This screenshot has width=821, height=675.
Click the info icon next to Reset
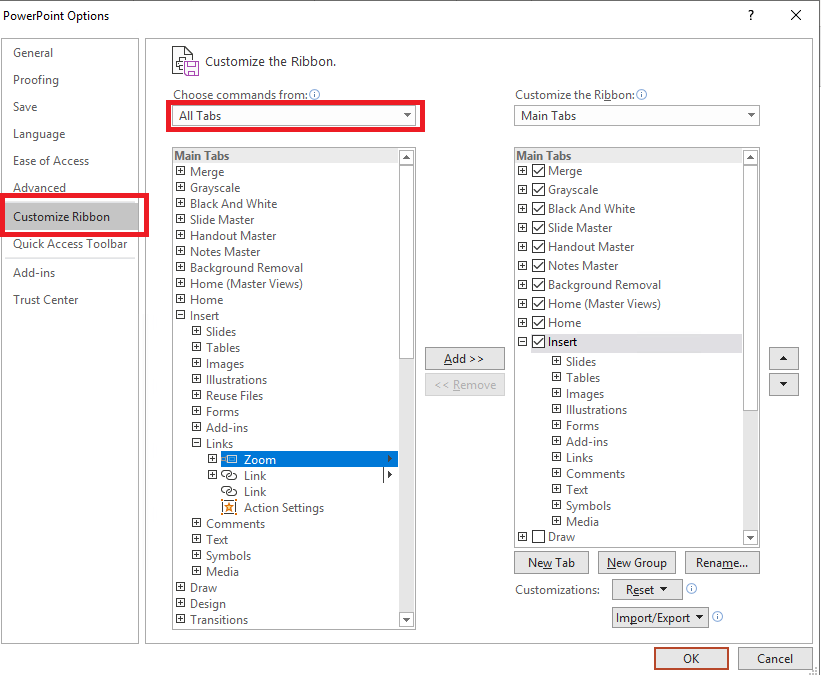[x=692, y=589]
